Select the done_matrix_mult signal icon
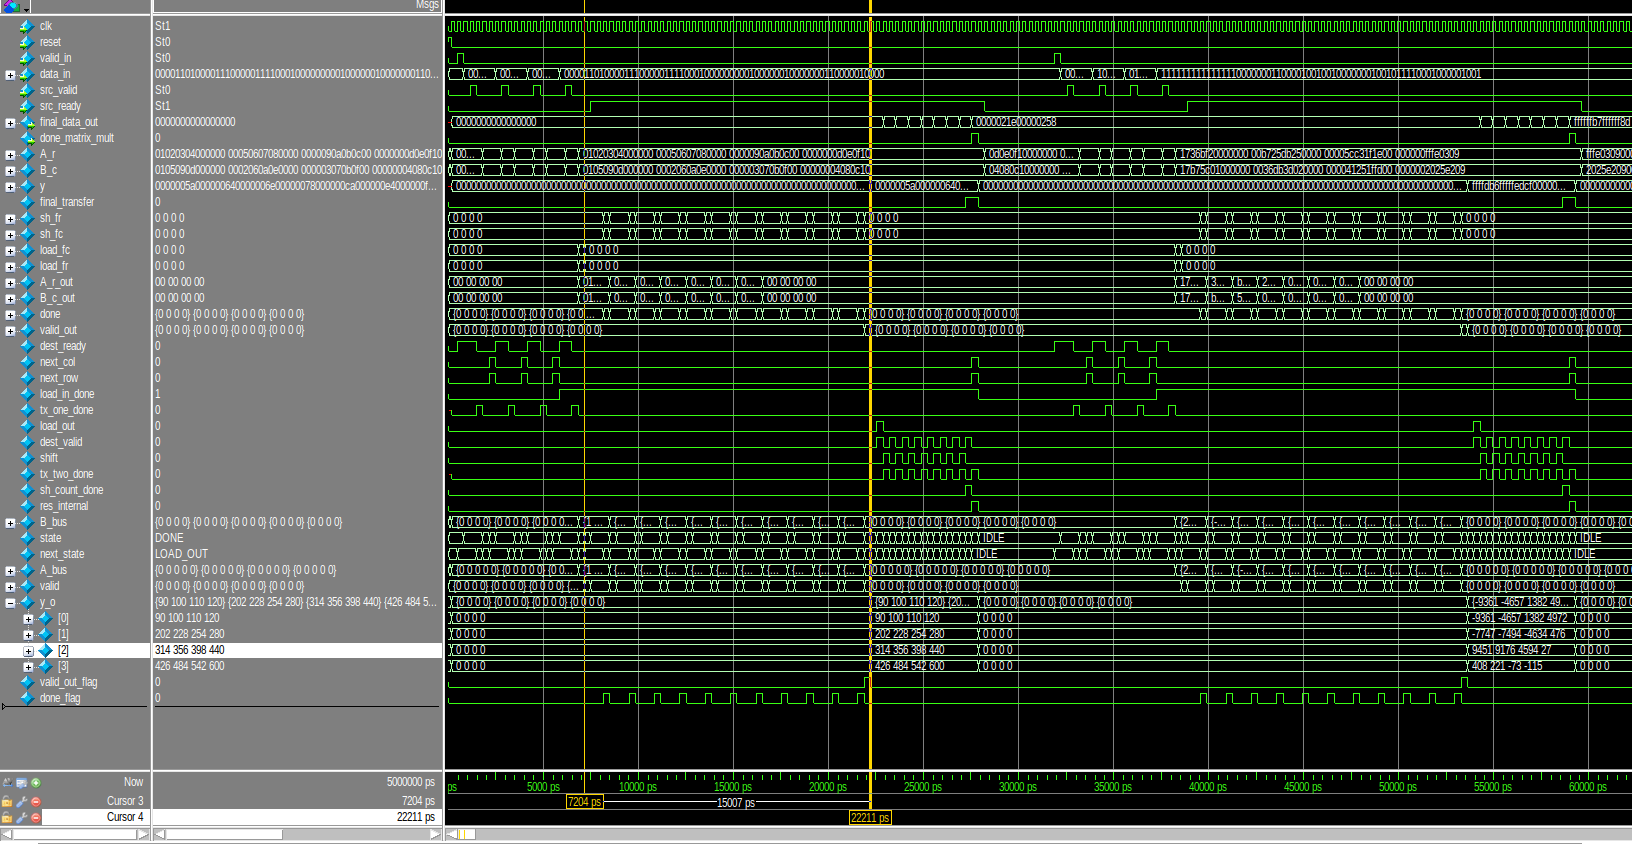The image size is (1632, 844). coord(27,138)
